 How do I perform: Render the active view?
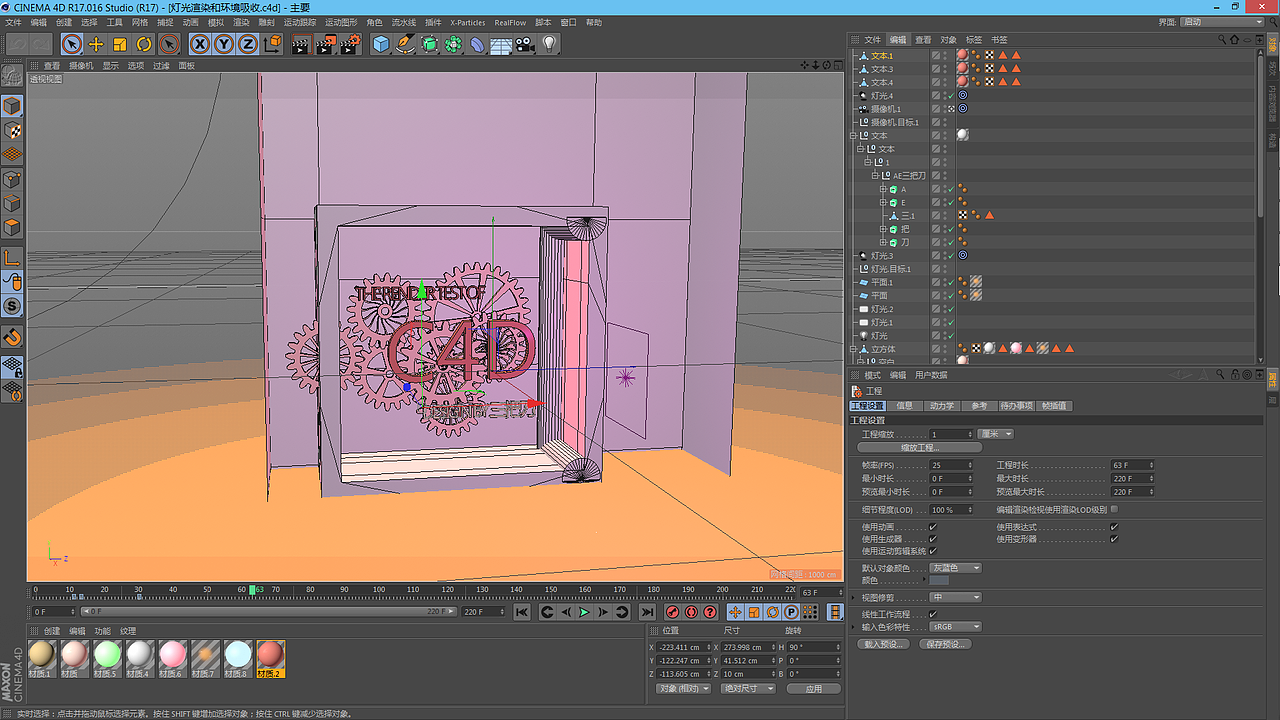click(301, 44)
